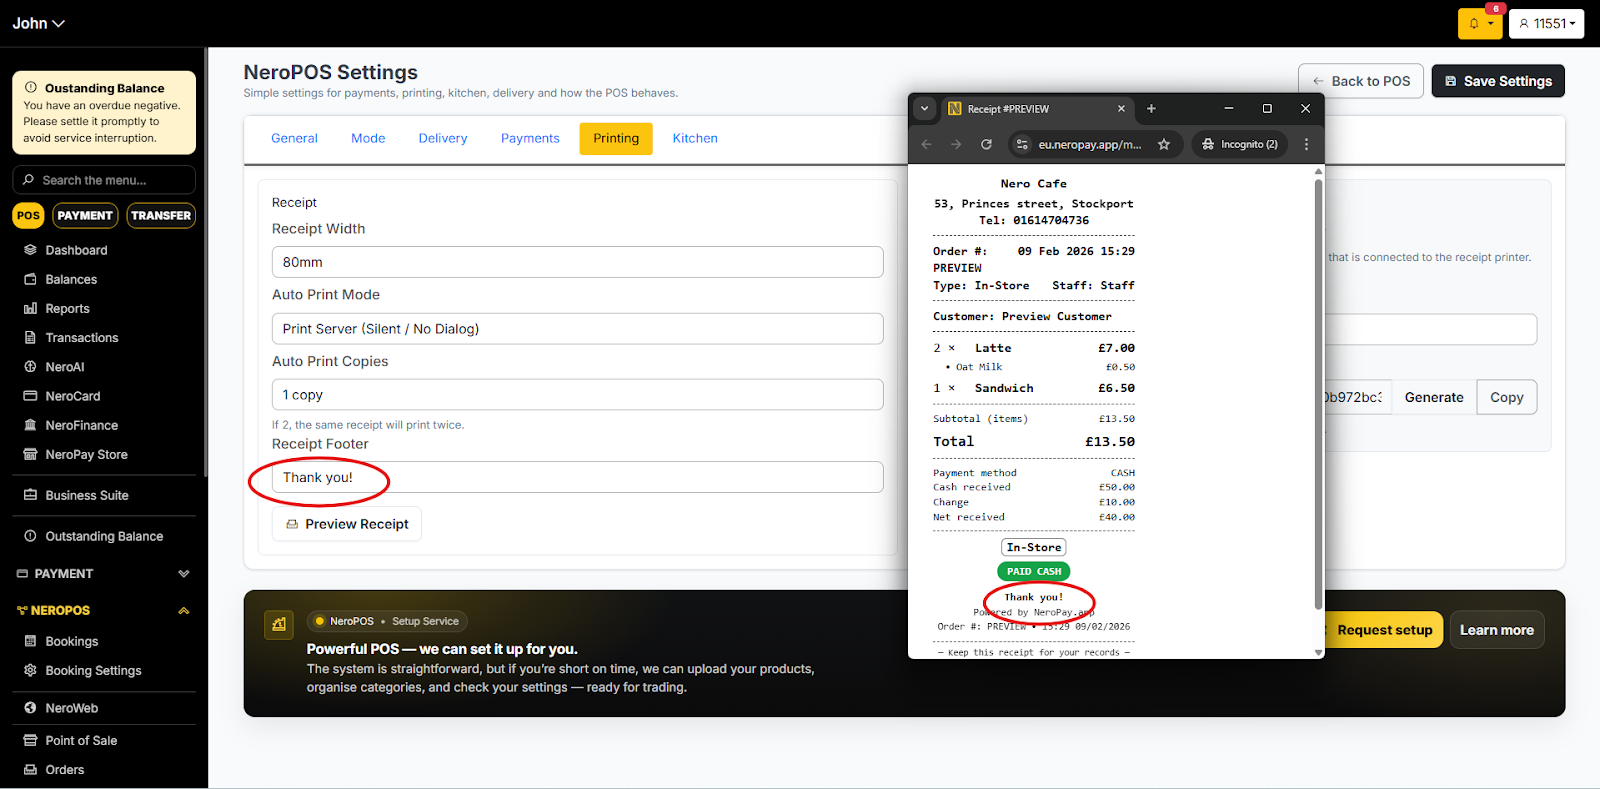Screen dimensions: 1600x789
Task: Click the Reports chart icon
Action: click(x=30, y=309)
